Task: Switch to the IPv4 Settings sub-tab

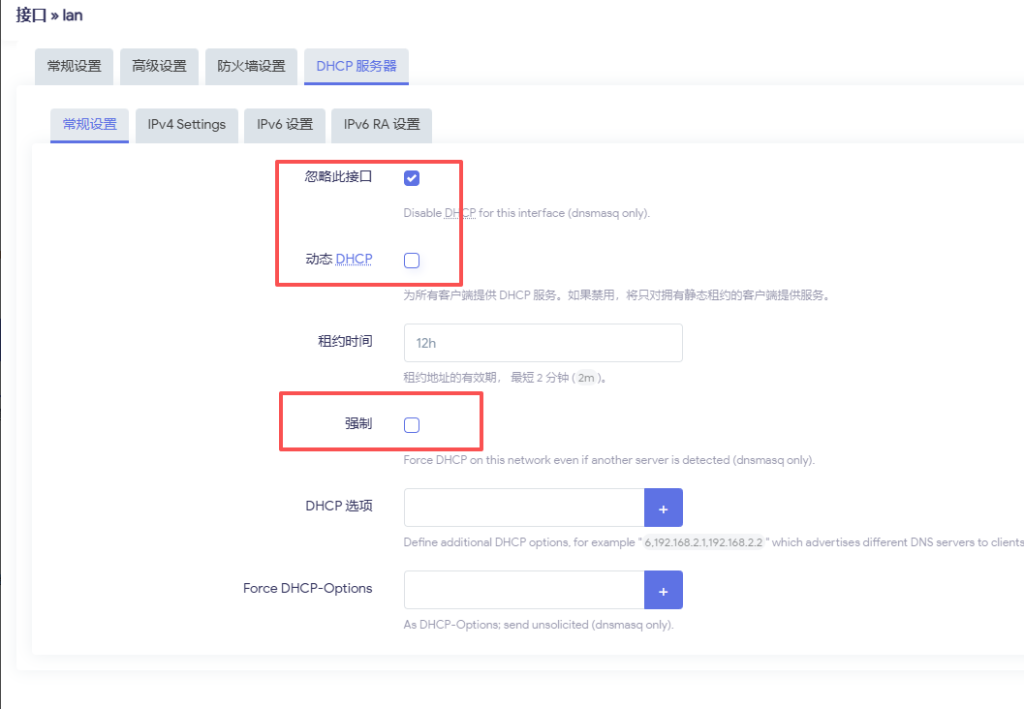Action: tap(186, 125)
